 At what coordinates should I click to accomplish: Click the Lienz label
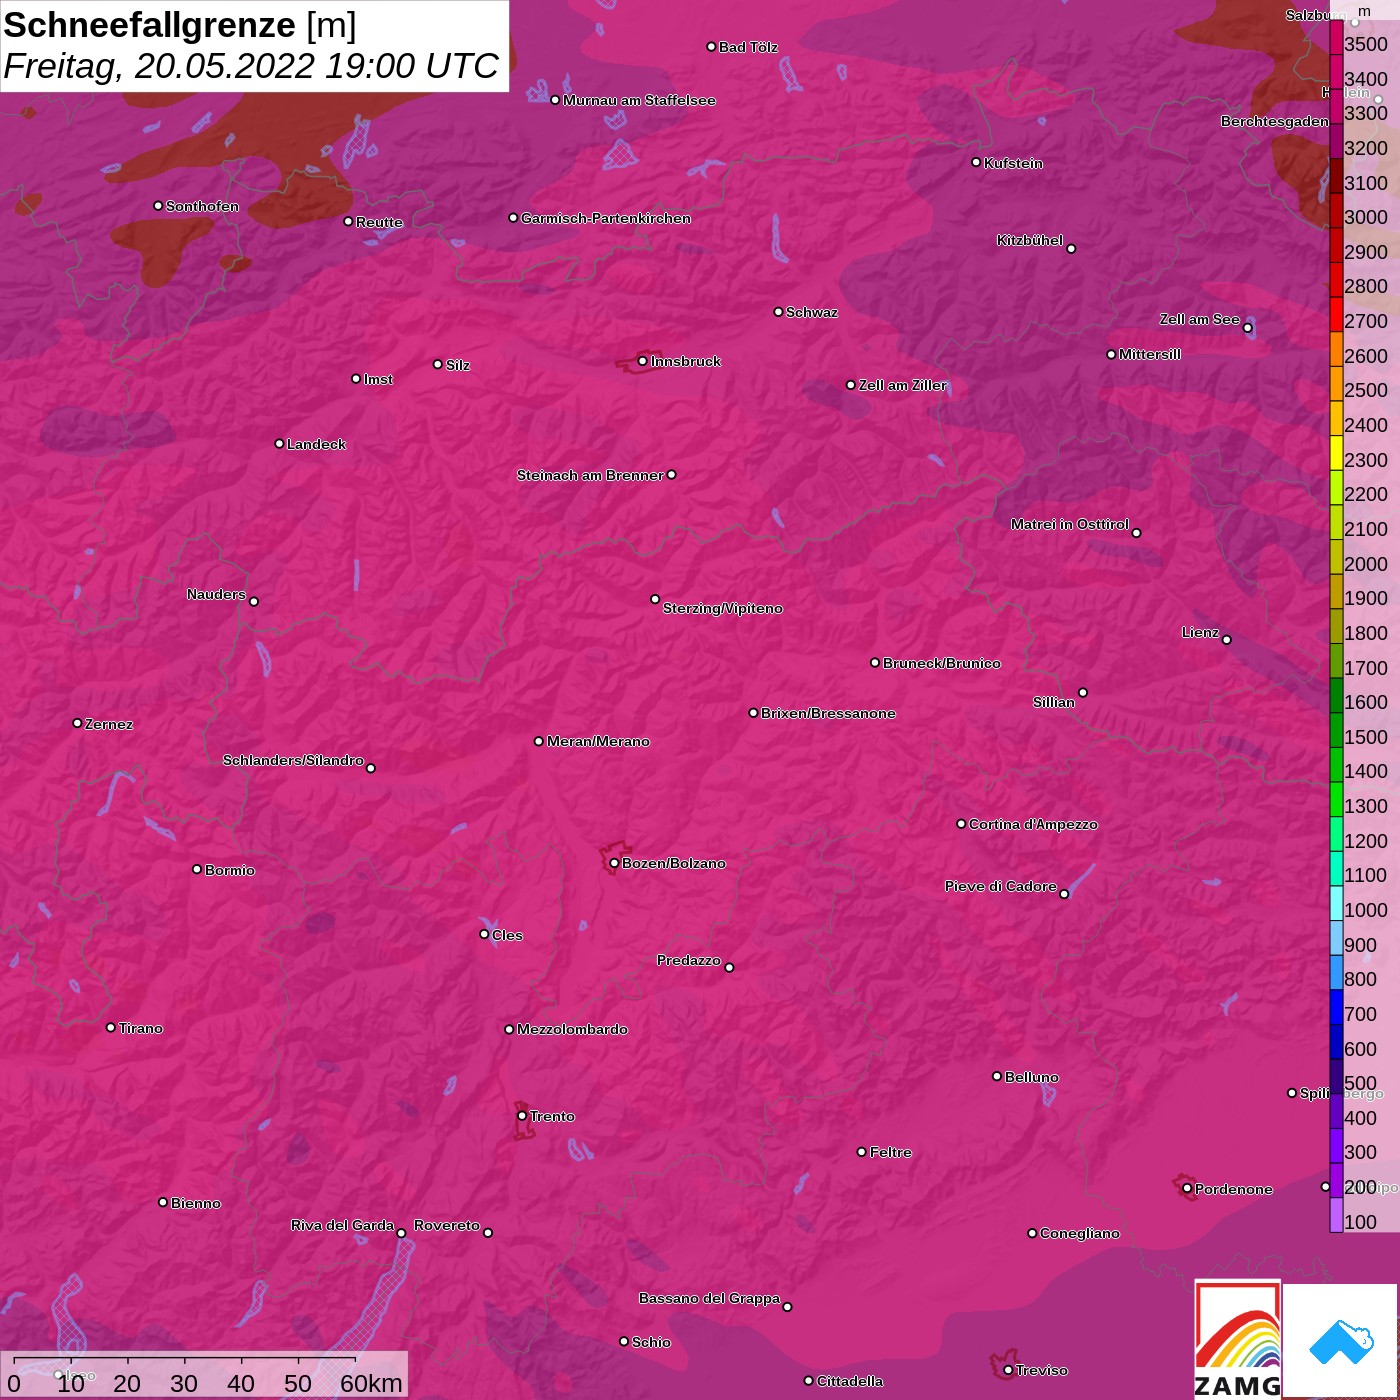(x=1200, y=632)
